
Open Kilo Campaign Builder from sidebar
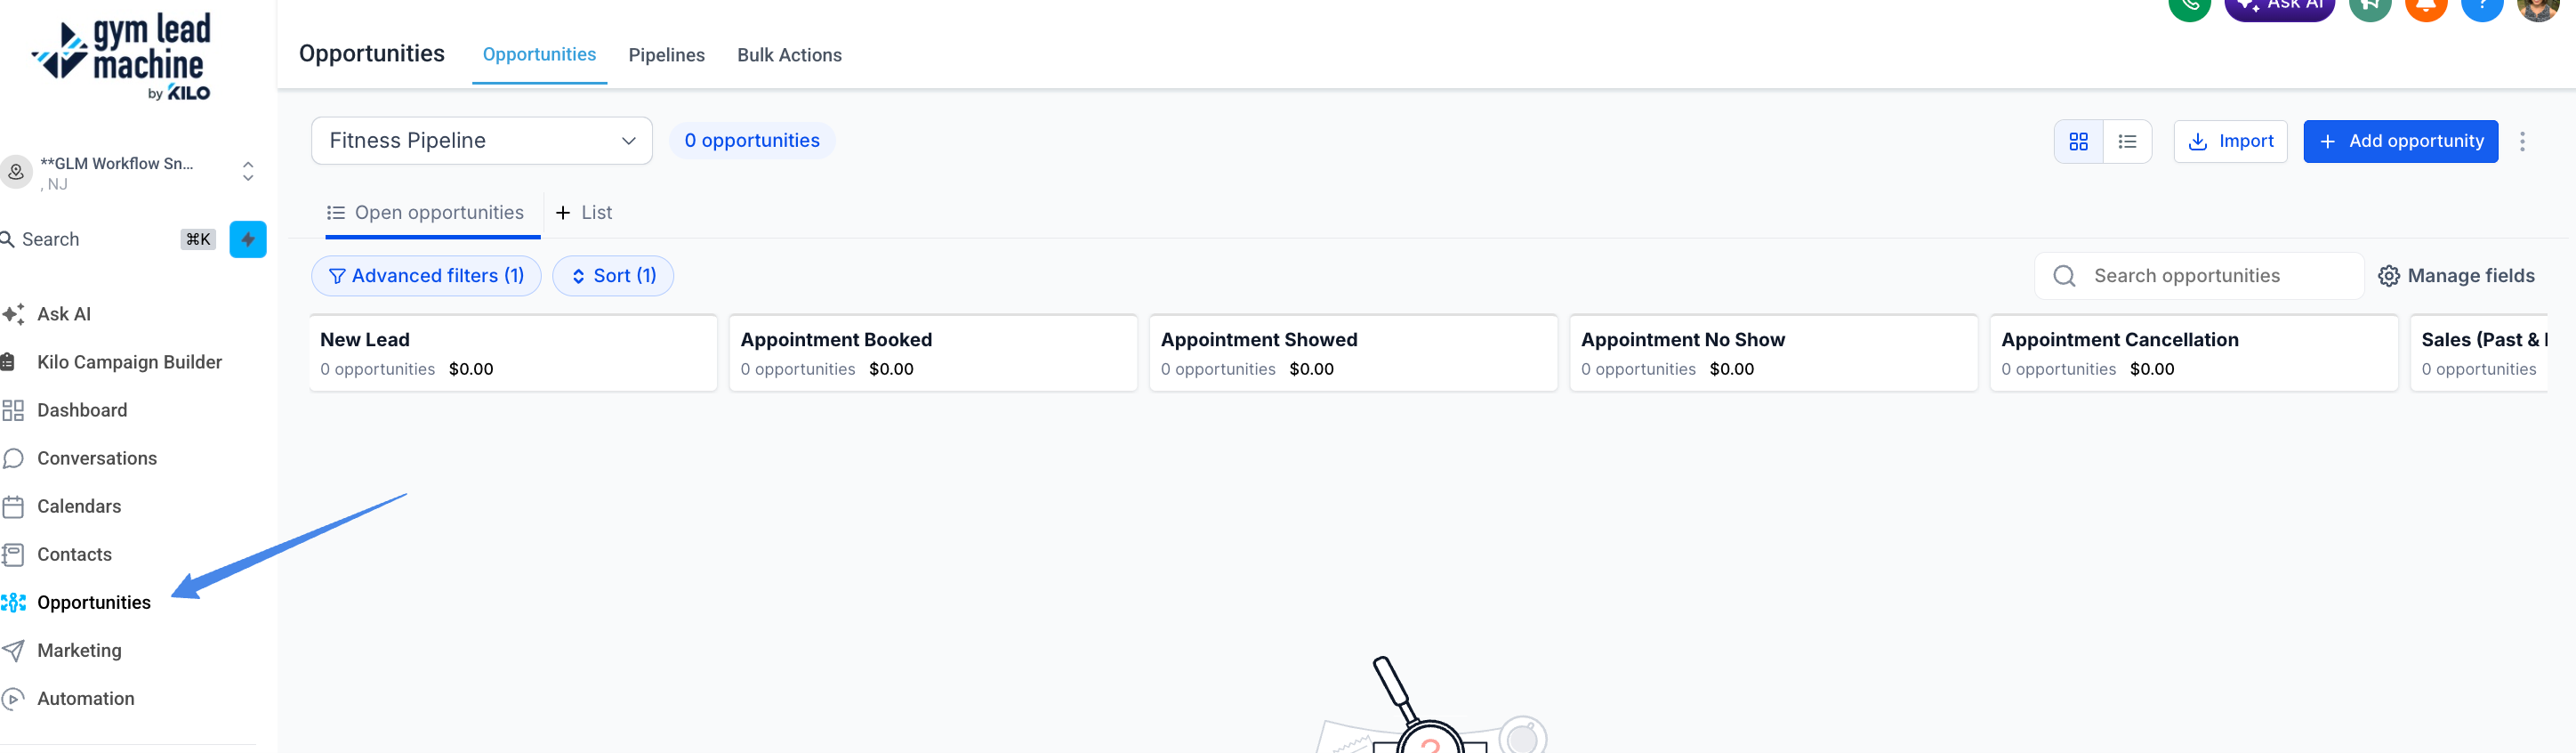pyautogui.click(x=129, y=362)
